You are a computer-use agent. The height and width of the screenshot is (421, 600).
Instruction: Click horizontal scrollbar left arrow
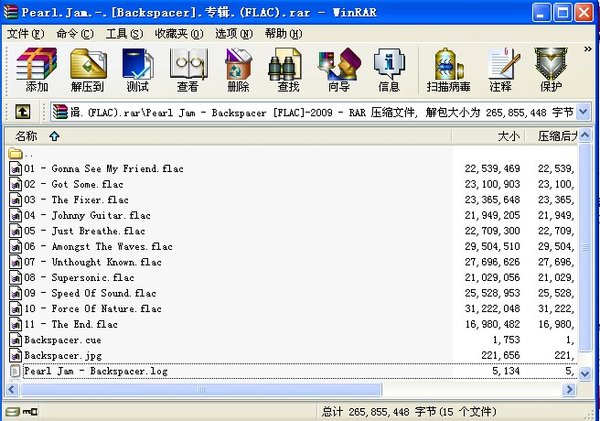(x=12, y=389)
